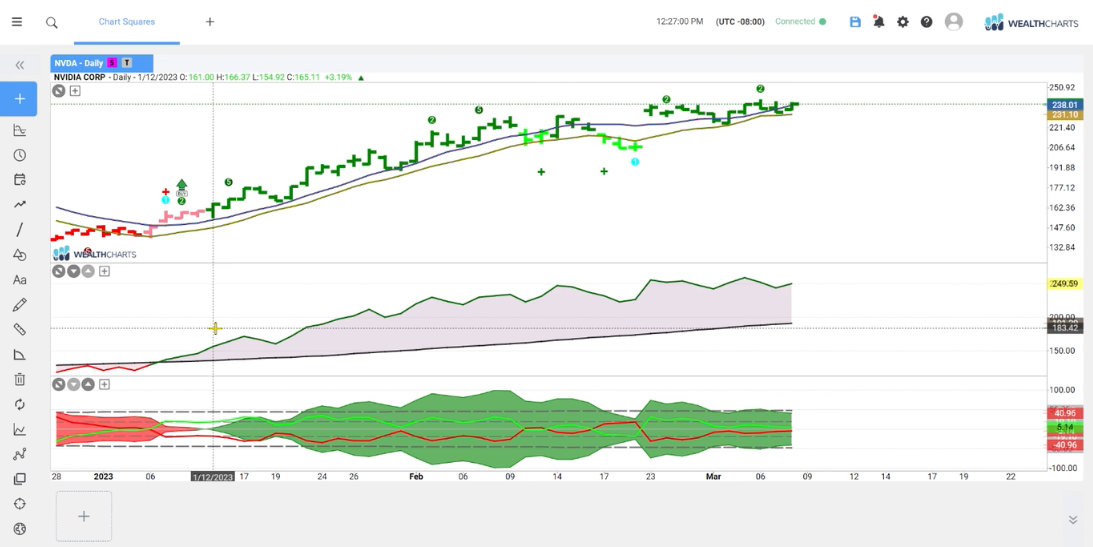Toggle the magenta S badge on the NVDA tab
The height and width of the screenshot is (547, 1093).
click(112, 63)
